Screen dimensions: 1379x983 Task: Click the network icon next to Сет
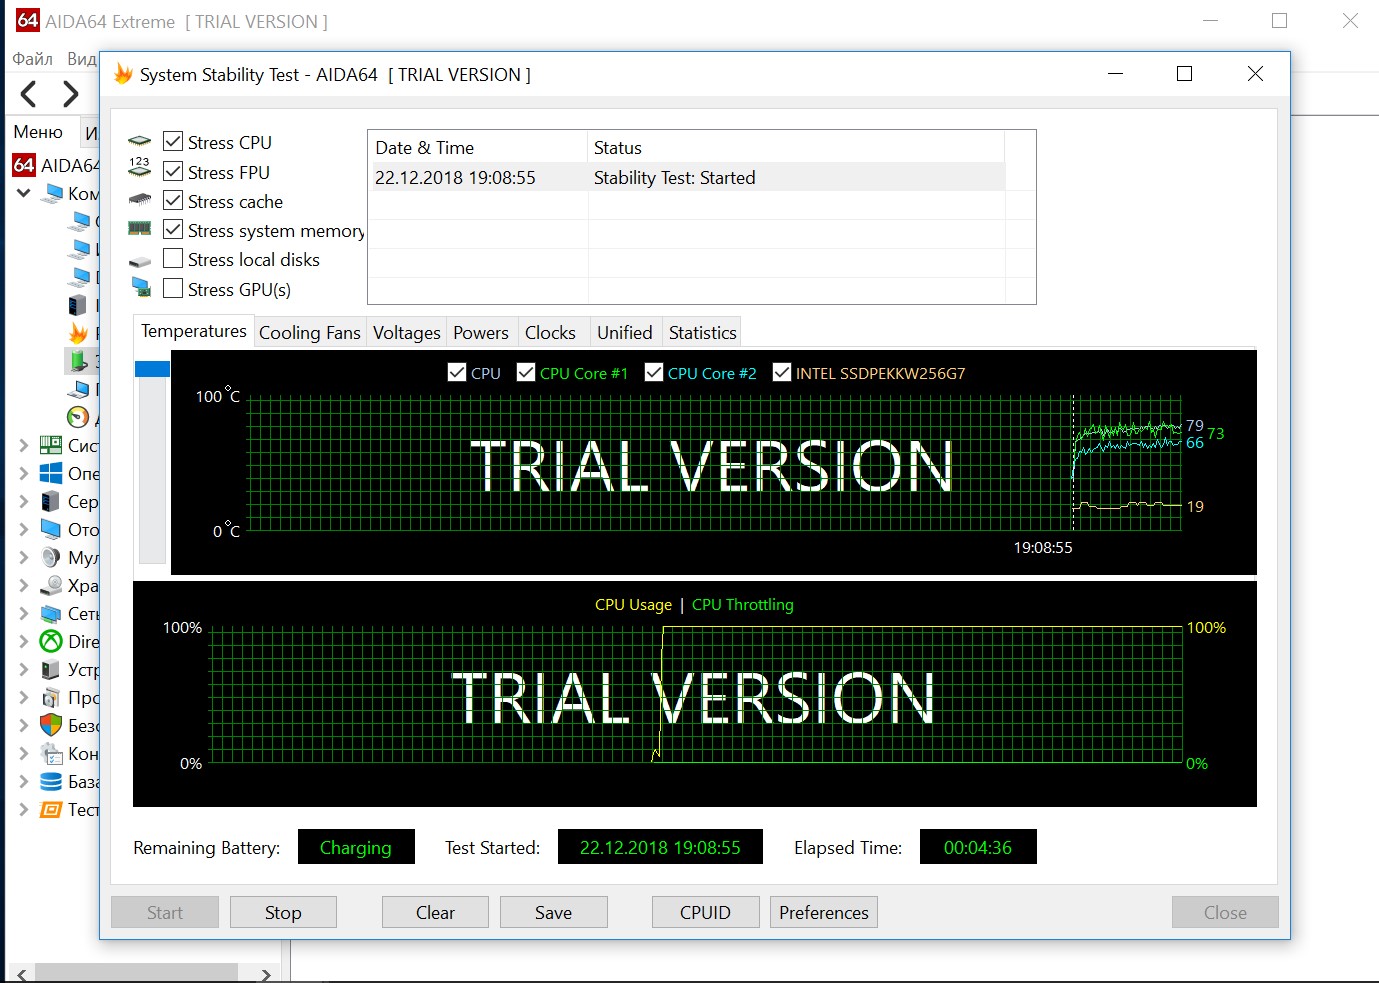(x=51, y=613)
